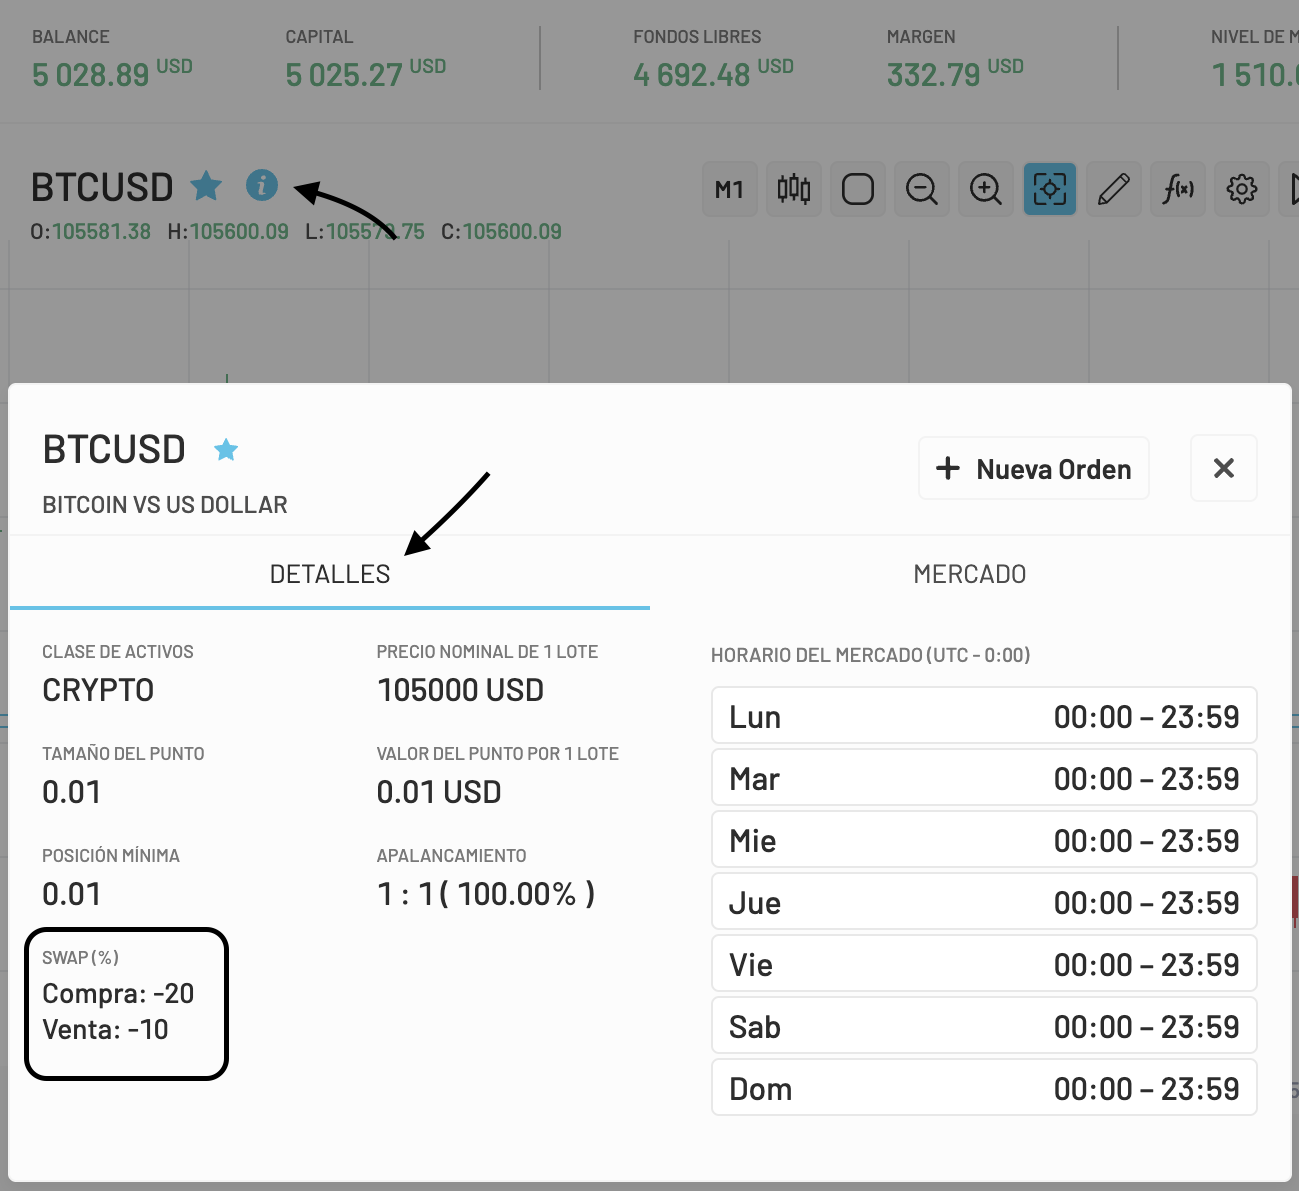Close the BTCUSD details panel
Screen dimensions: 1299x1191
tap(1224, 468)
